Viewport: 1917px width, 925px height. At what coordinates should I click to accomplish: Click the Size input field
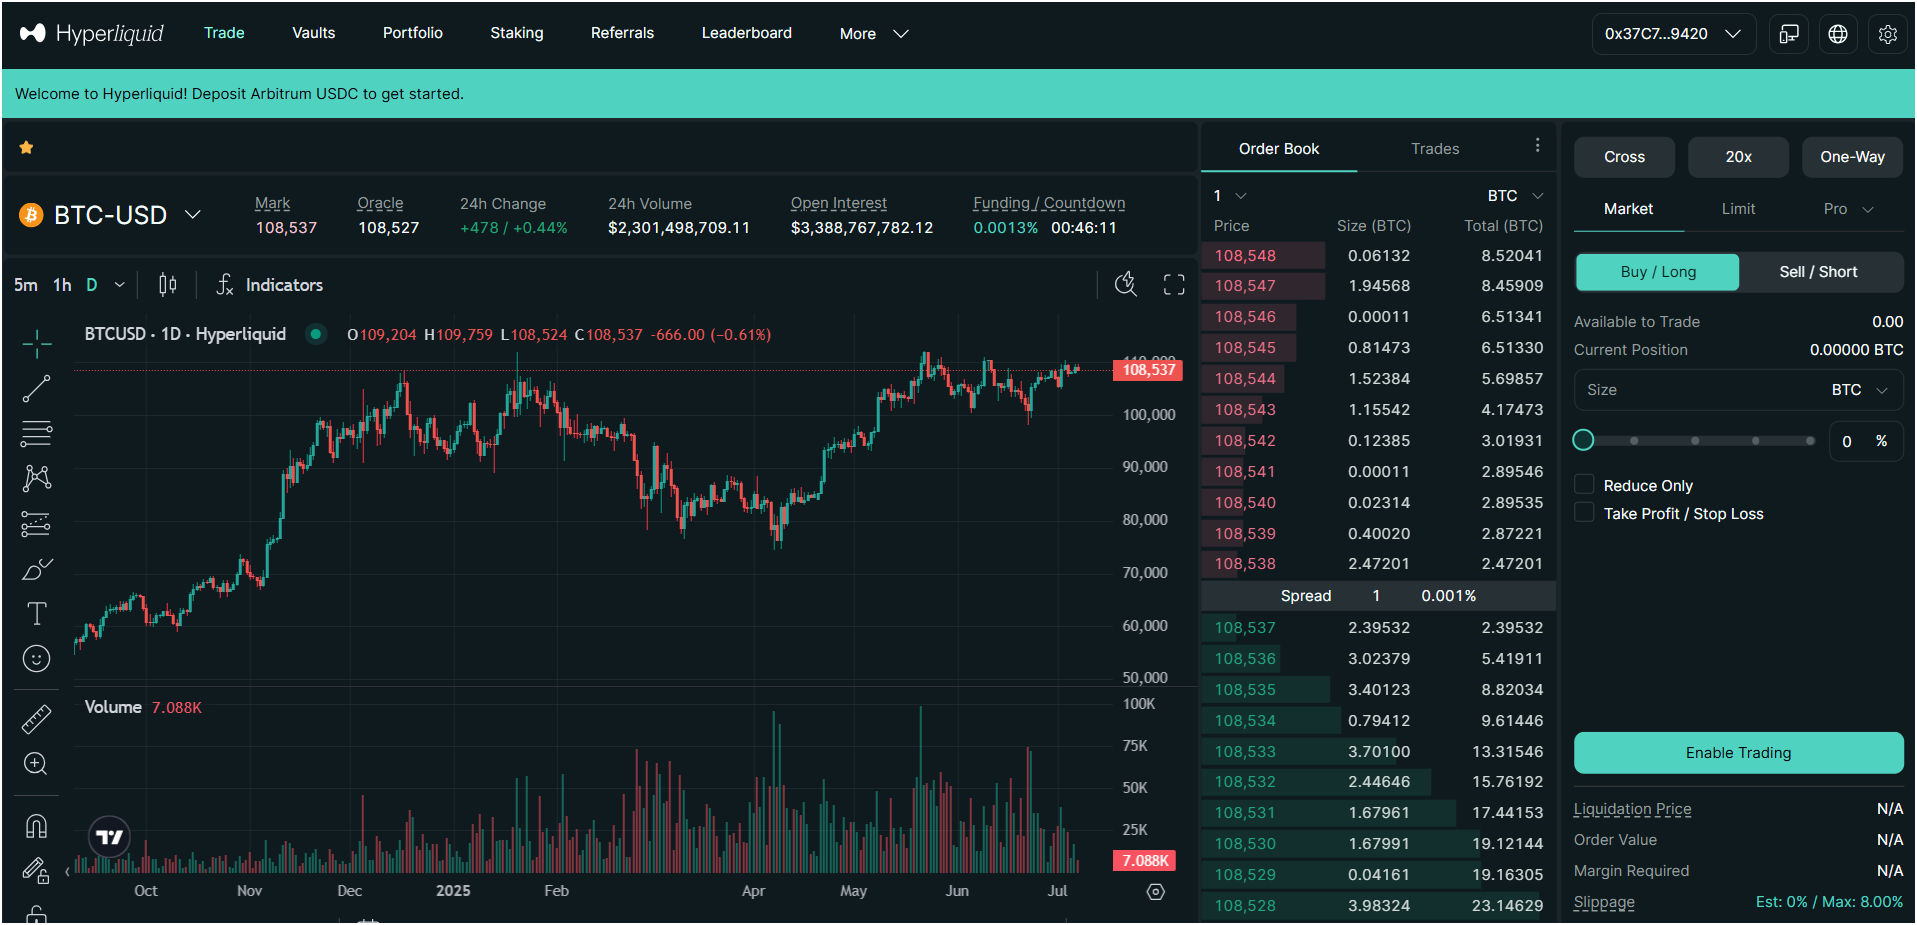pyautogui.click(x=1738, y=390)
